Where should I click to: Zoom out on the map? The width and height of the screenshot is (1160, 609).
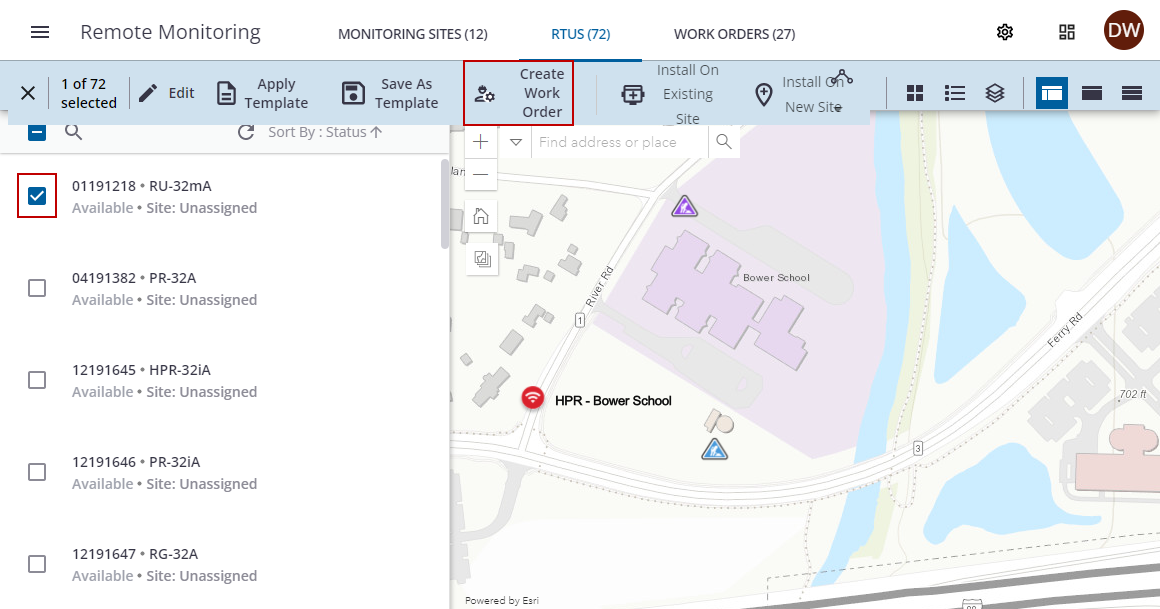pyautogui.click(x=481, y=175)
